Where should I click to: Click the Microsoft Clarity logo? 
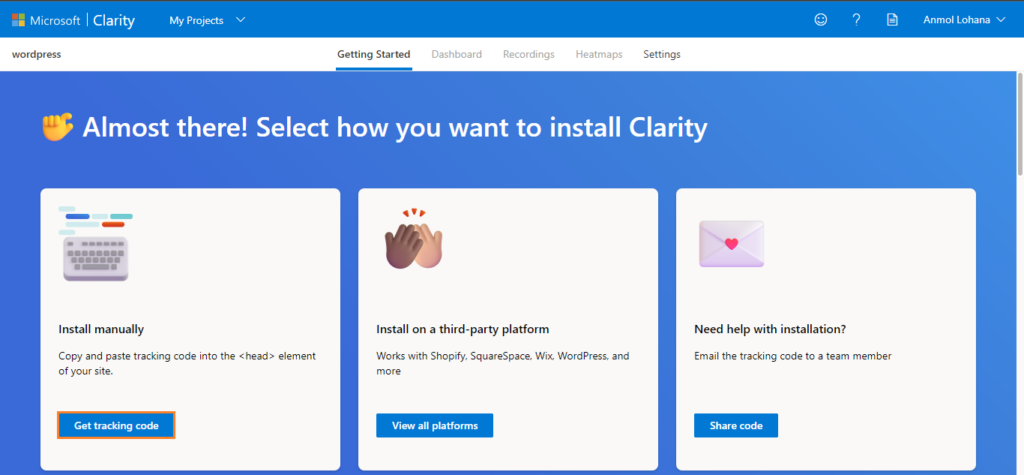click(73, 20)
